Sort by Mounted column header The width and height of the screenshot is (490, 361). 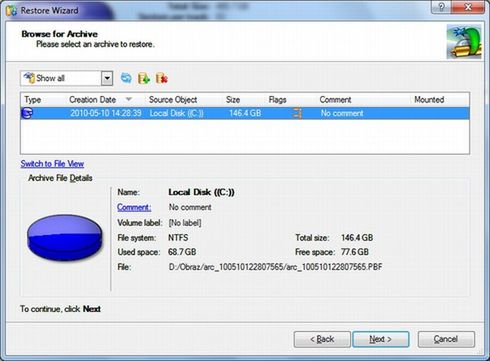(429, 100)
